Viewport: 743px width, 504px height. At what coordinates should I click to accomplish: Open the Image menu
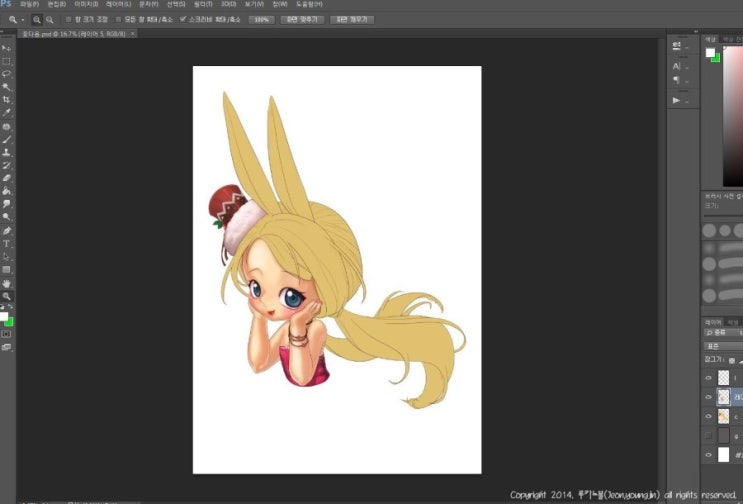tap(86, 4)
